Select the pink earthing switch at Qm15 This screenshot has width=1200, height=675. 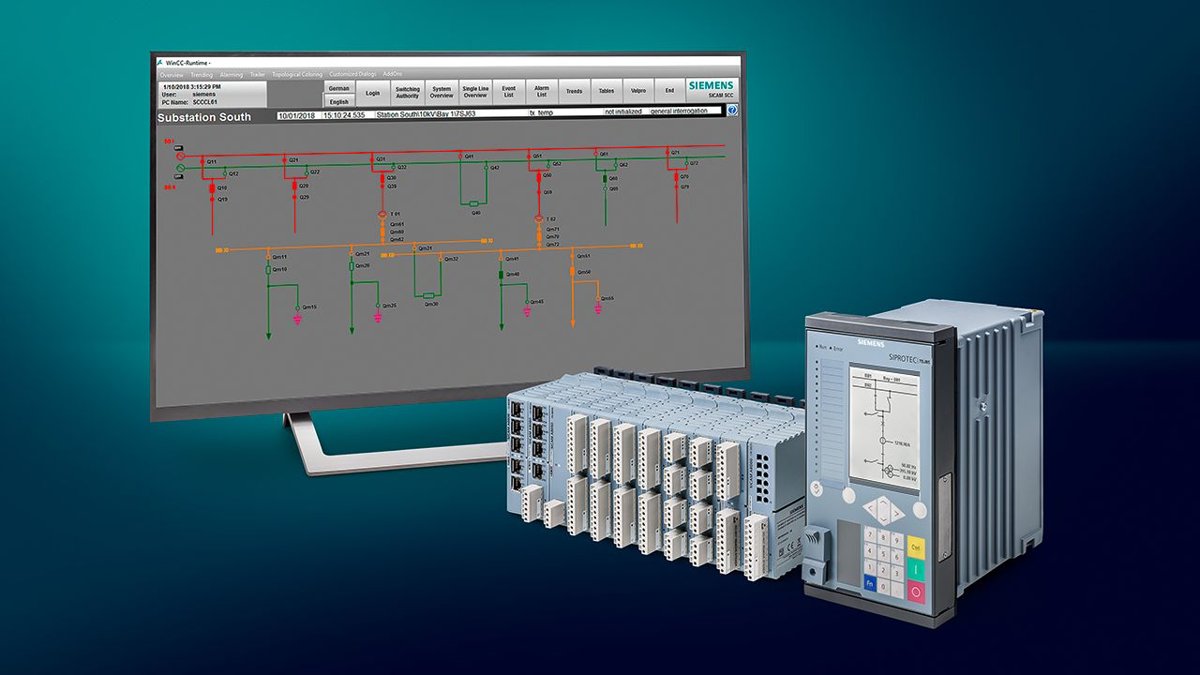pos(297,320)
